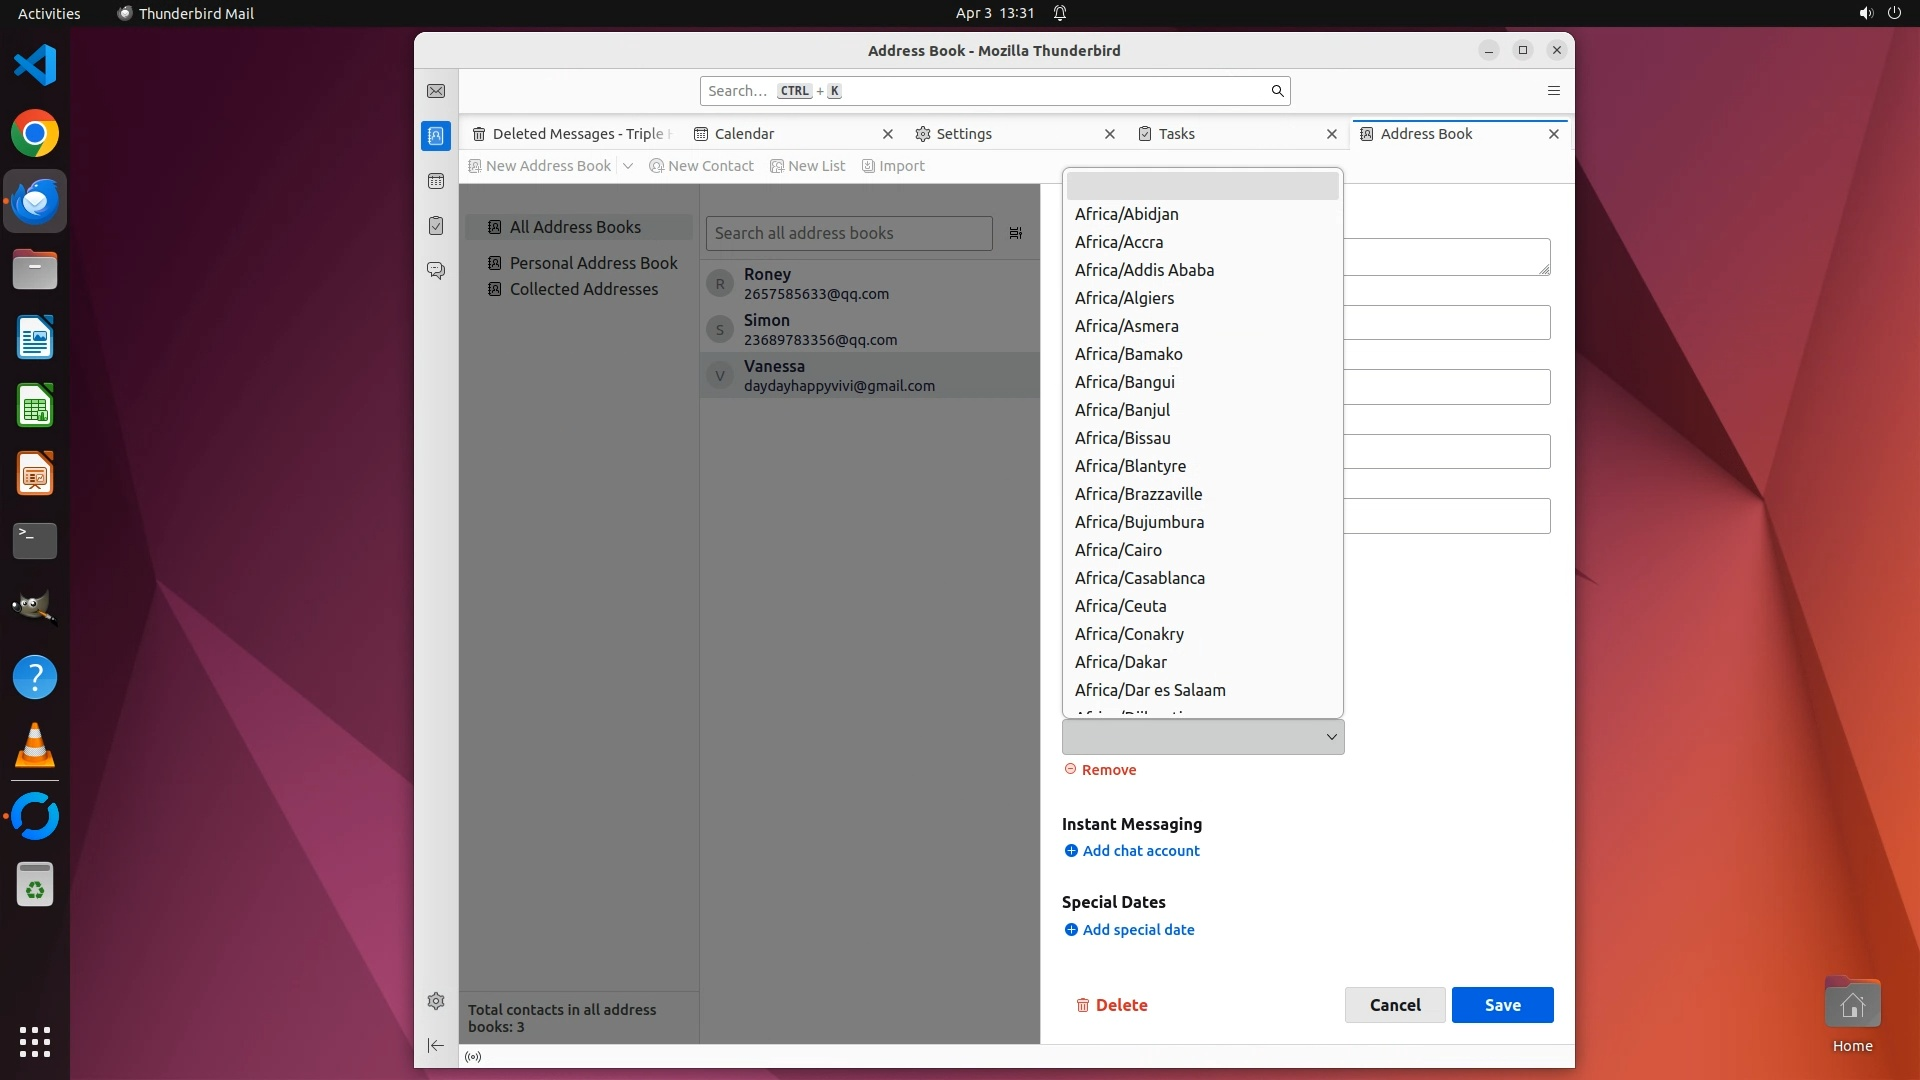Open the Mail space icon in sidebar
Viewport: 1920px width, 1080px height.
pyautogui.click(x=436, y=91)
